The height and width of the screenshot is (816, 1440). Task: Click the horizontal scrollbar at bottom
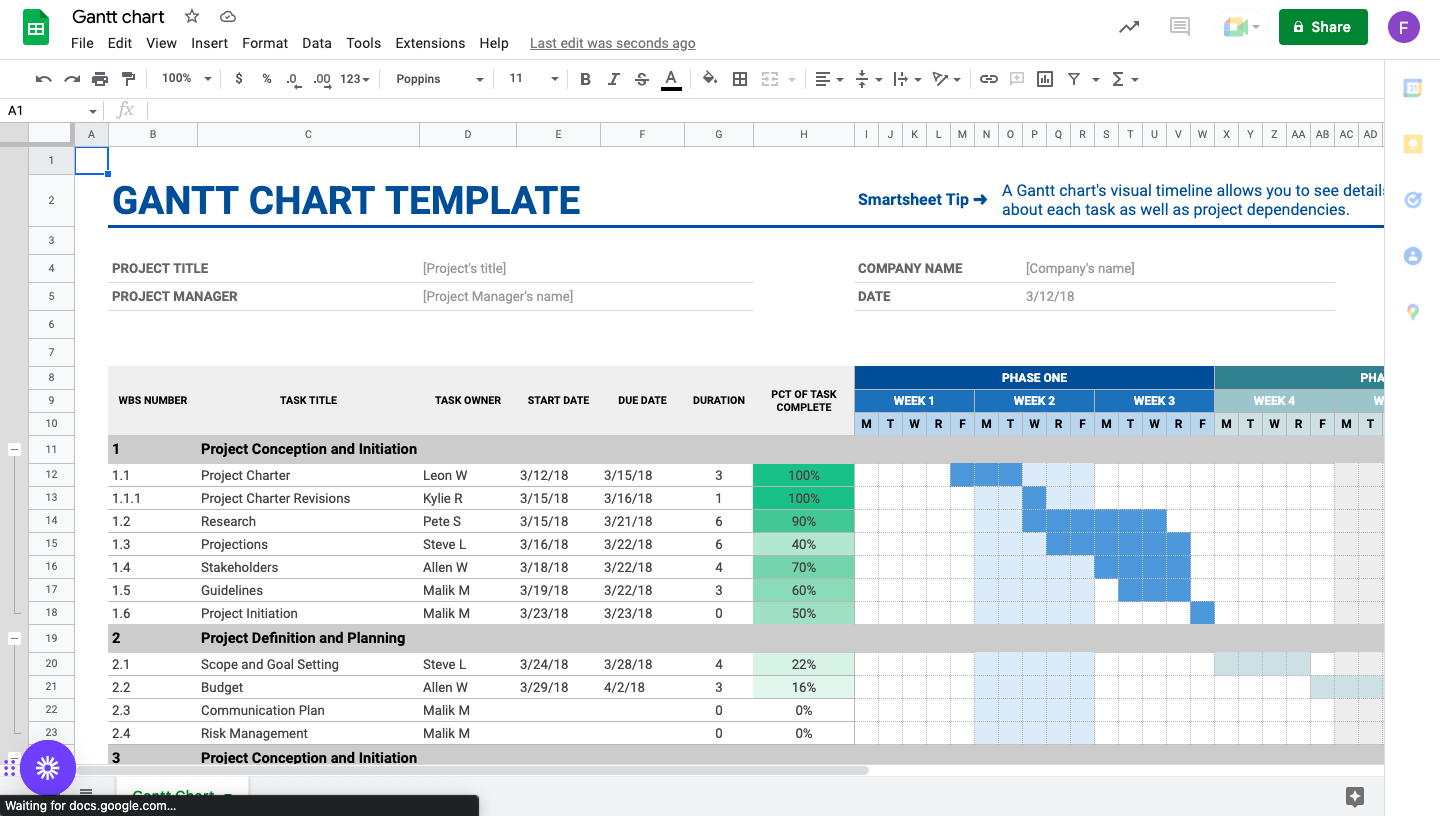click(x=472, y=770)
